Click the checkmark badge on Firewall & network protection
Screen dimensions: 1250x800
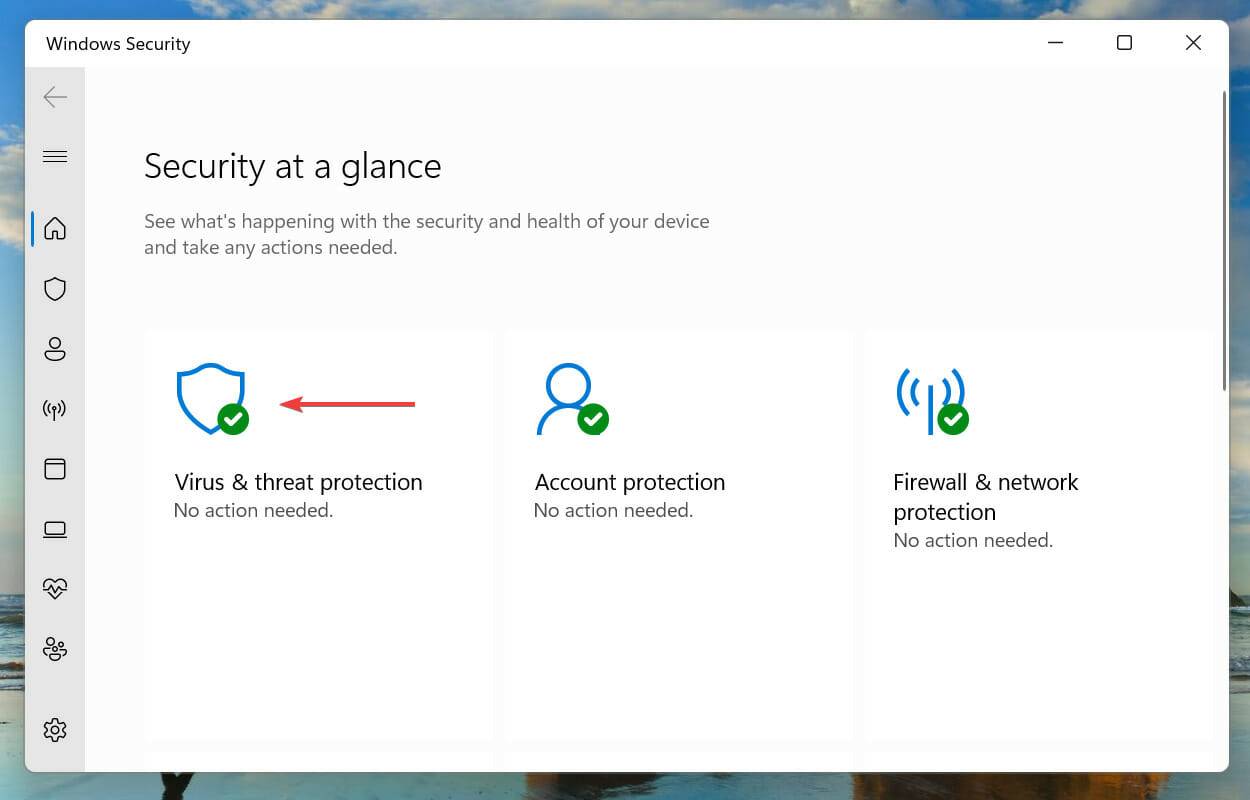point(952,420)
